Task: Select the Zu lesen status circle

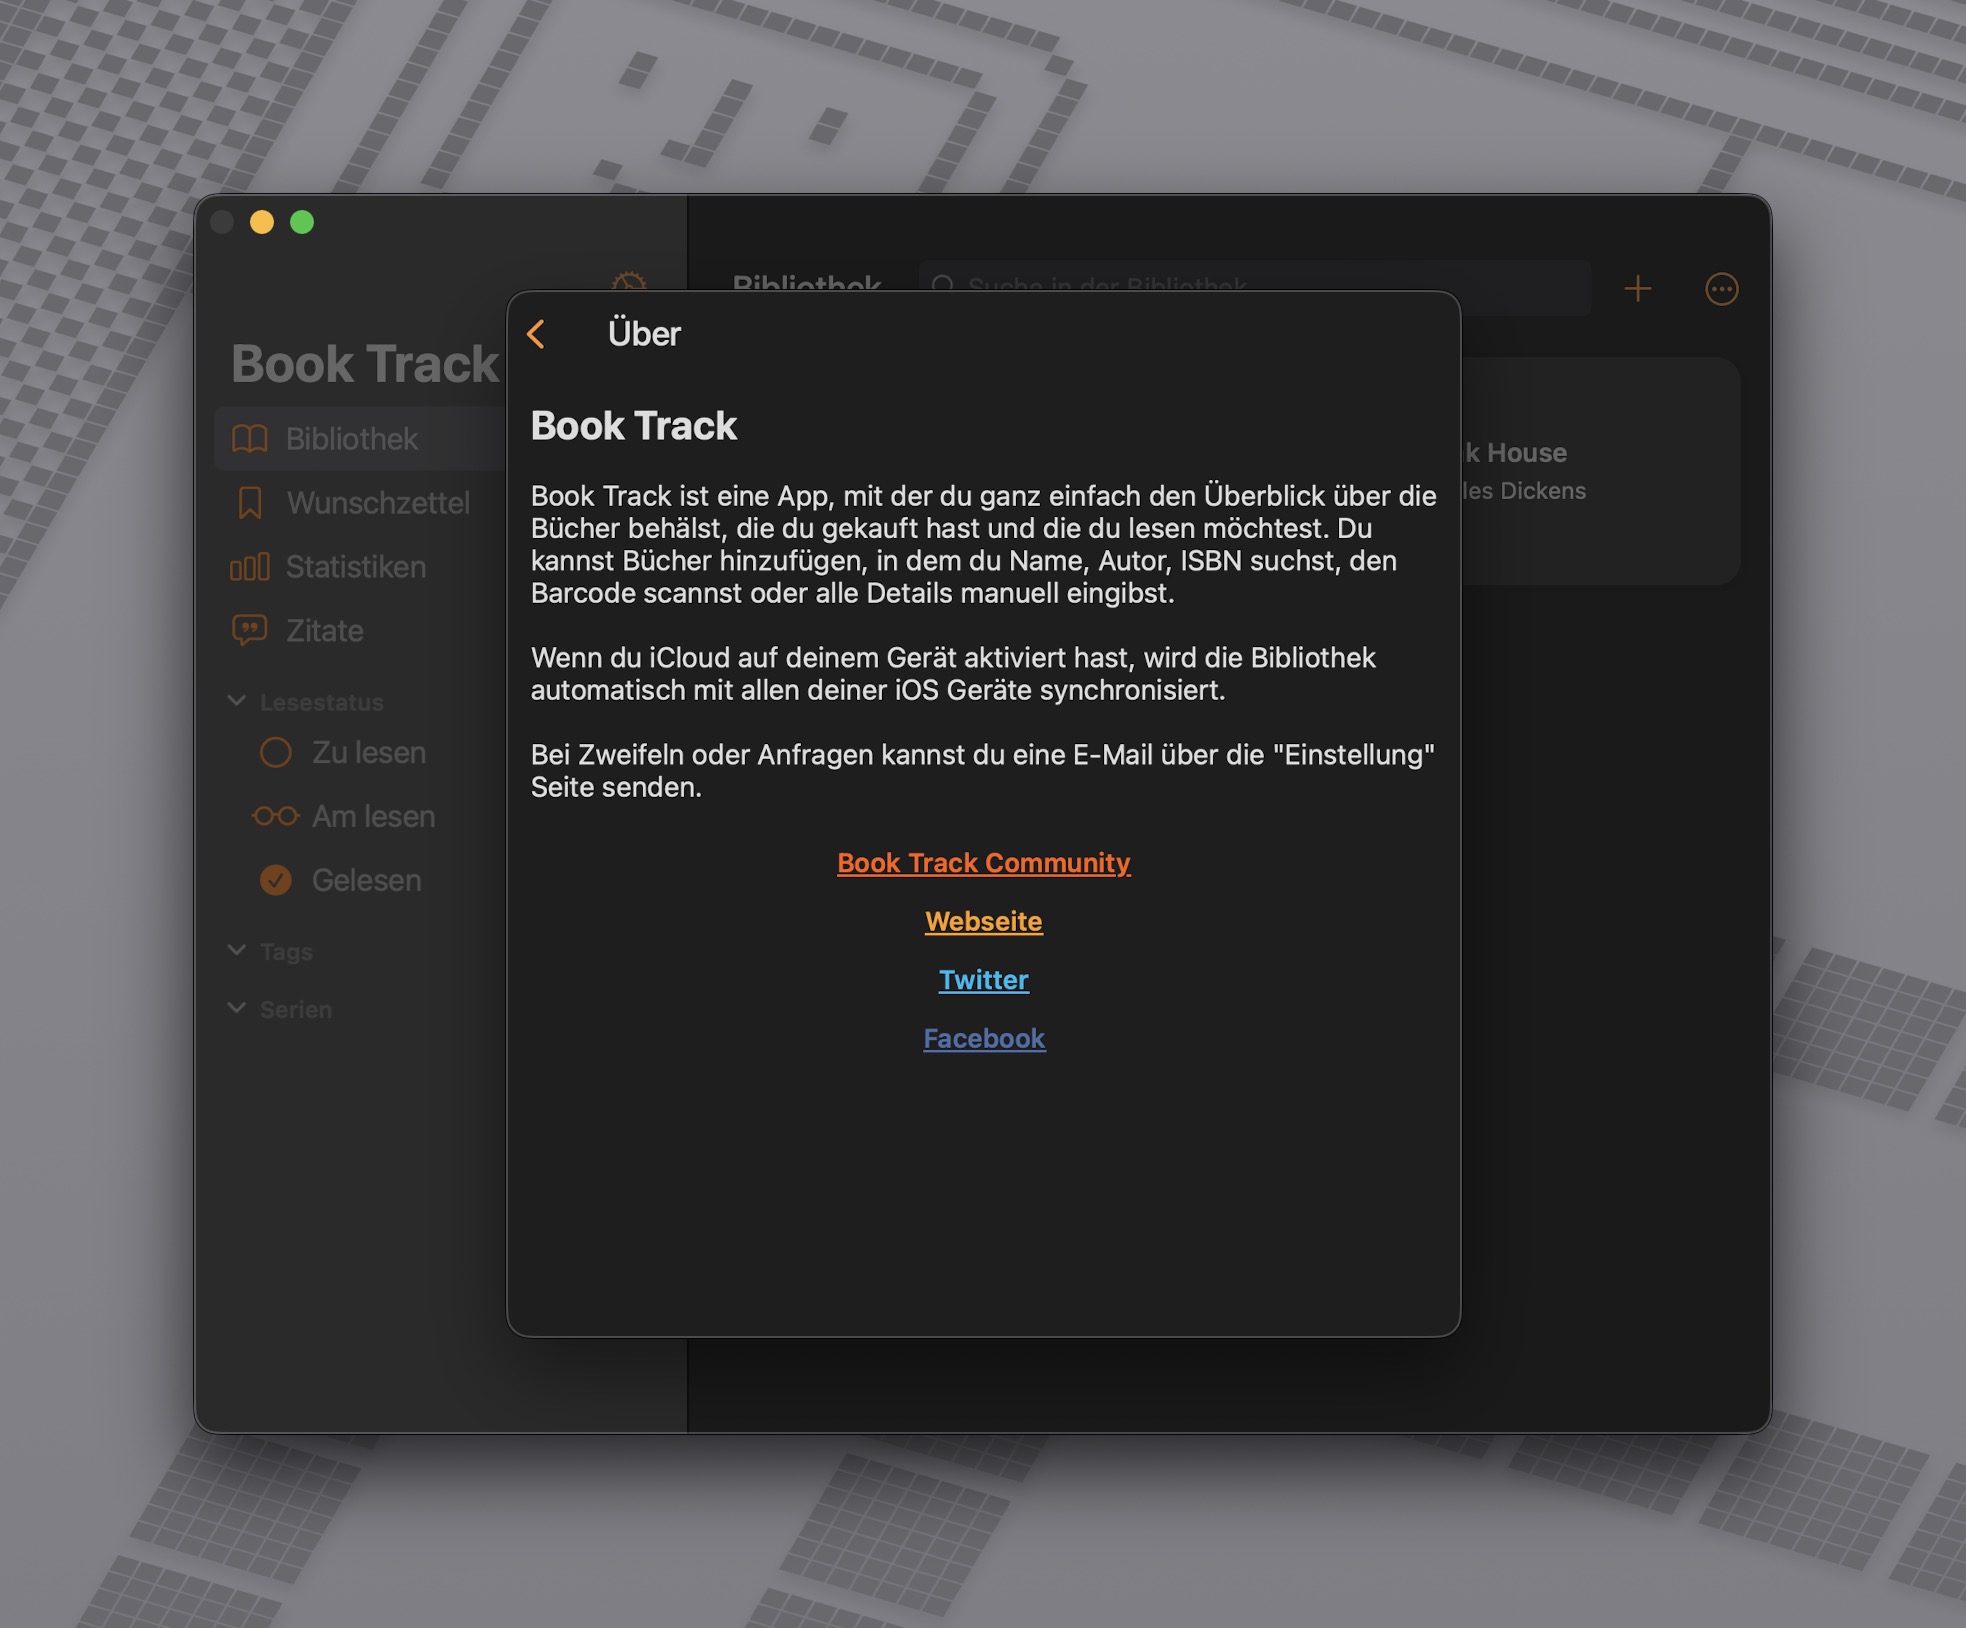Action: pyautogui.click(x=276, y=752)
